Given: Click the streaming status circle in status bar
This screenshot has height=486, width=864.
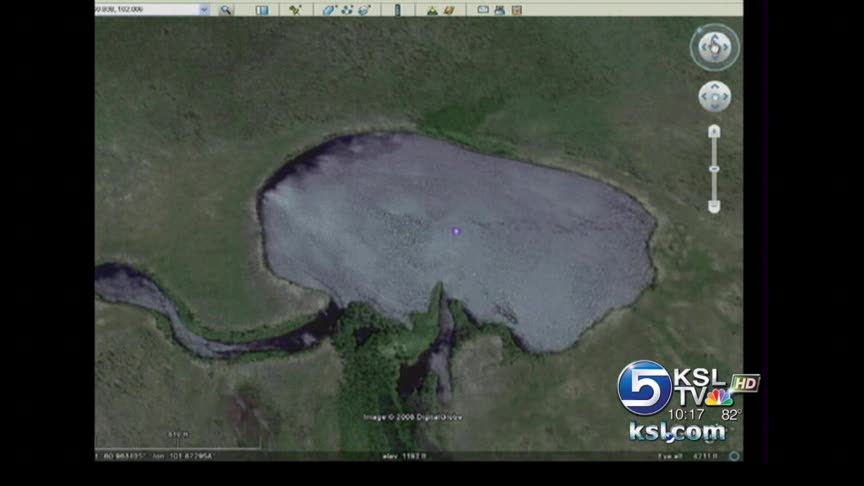Looking at the screenshot, I should pyautogui.click(x=734, y=456).
